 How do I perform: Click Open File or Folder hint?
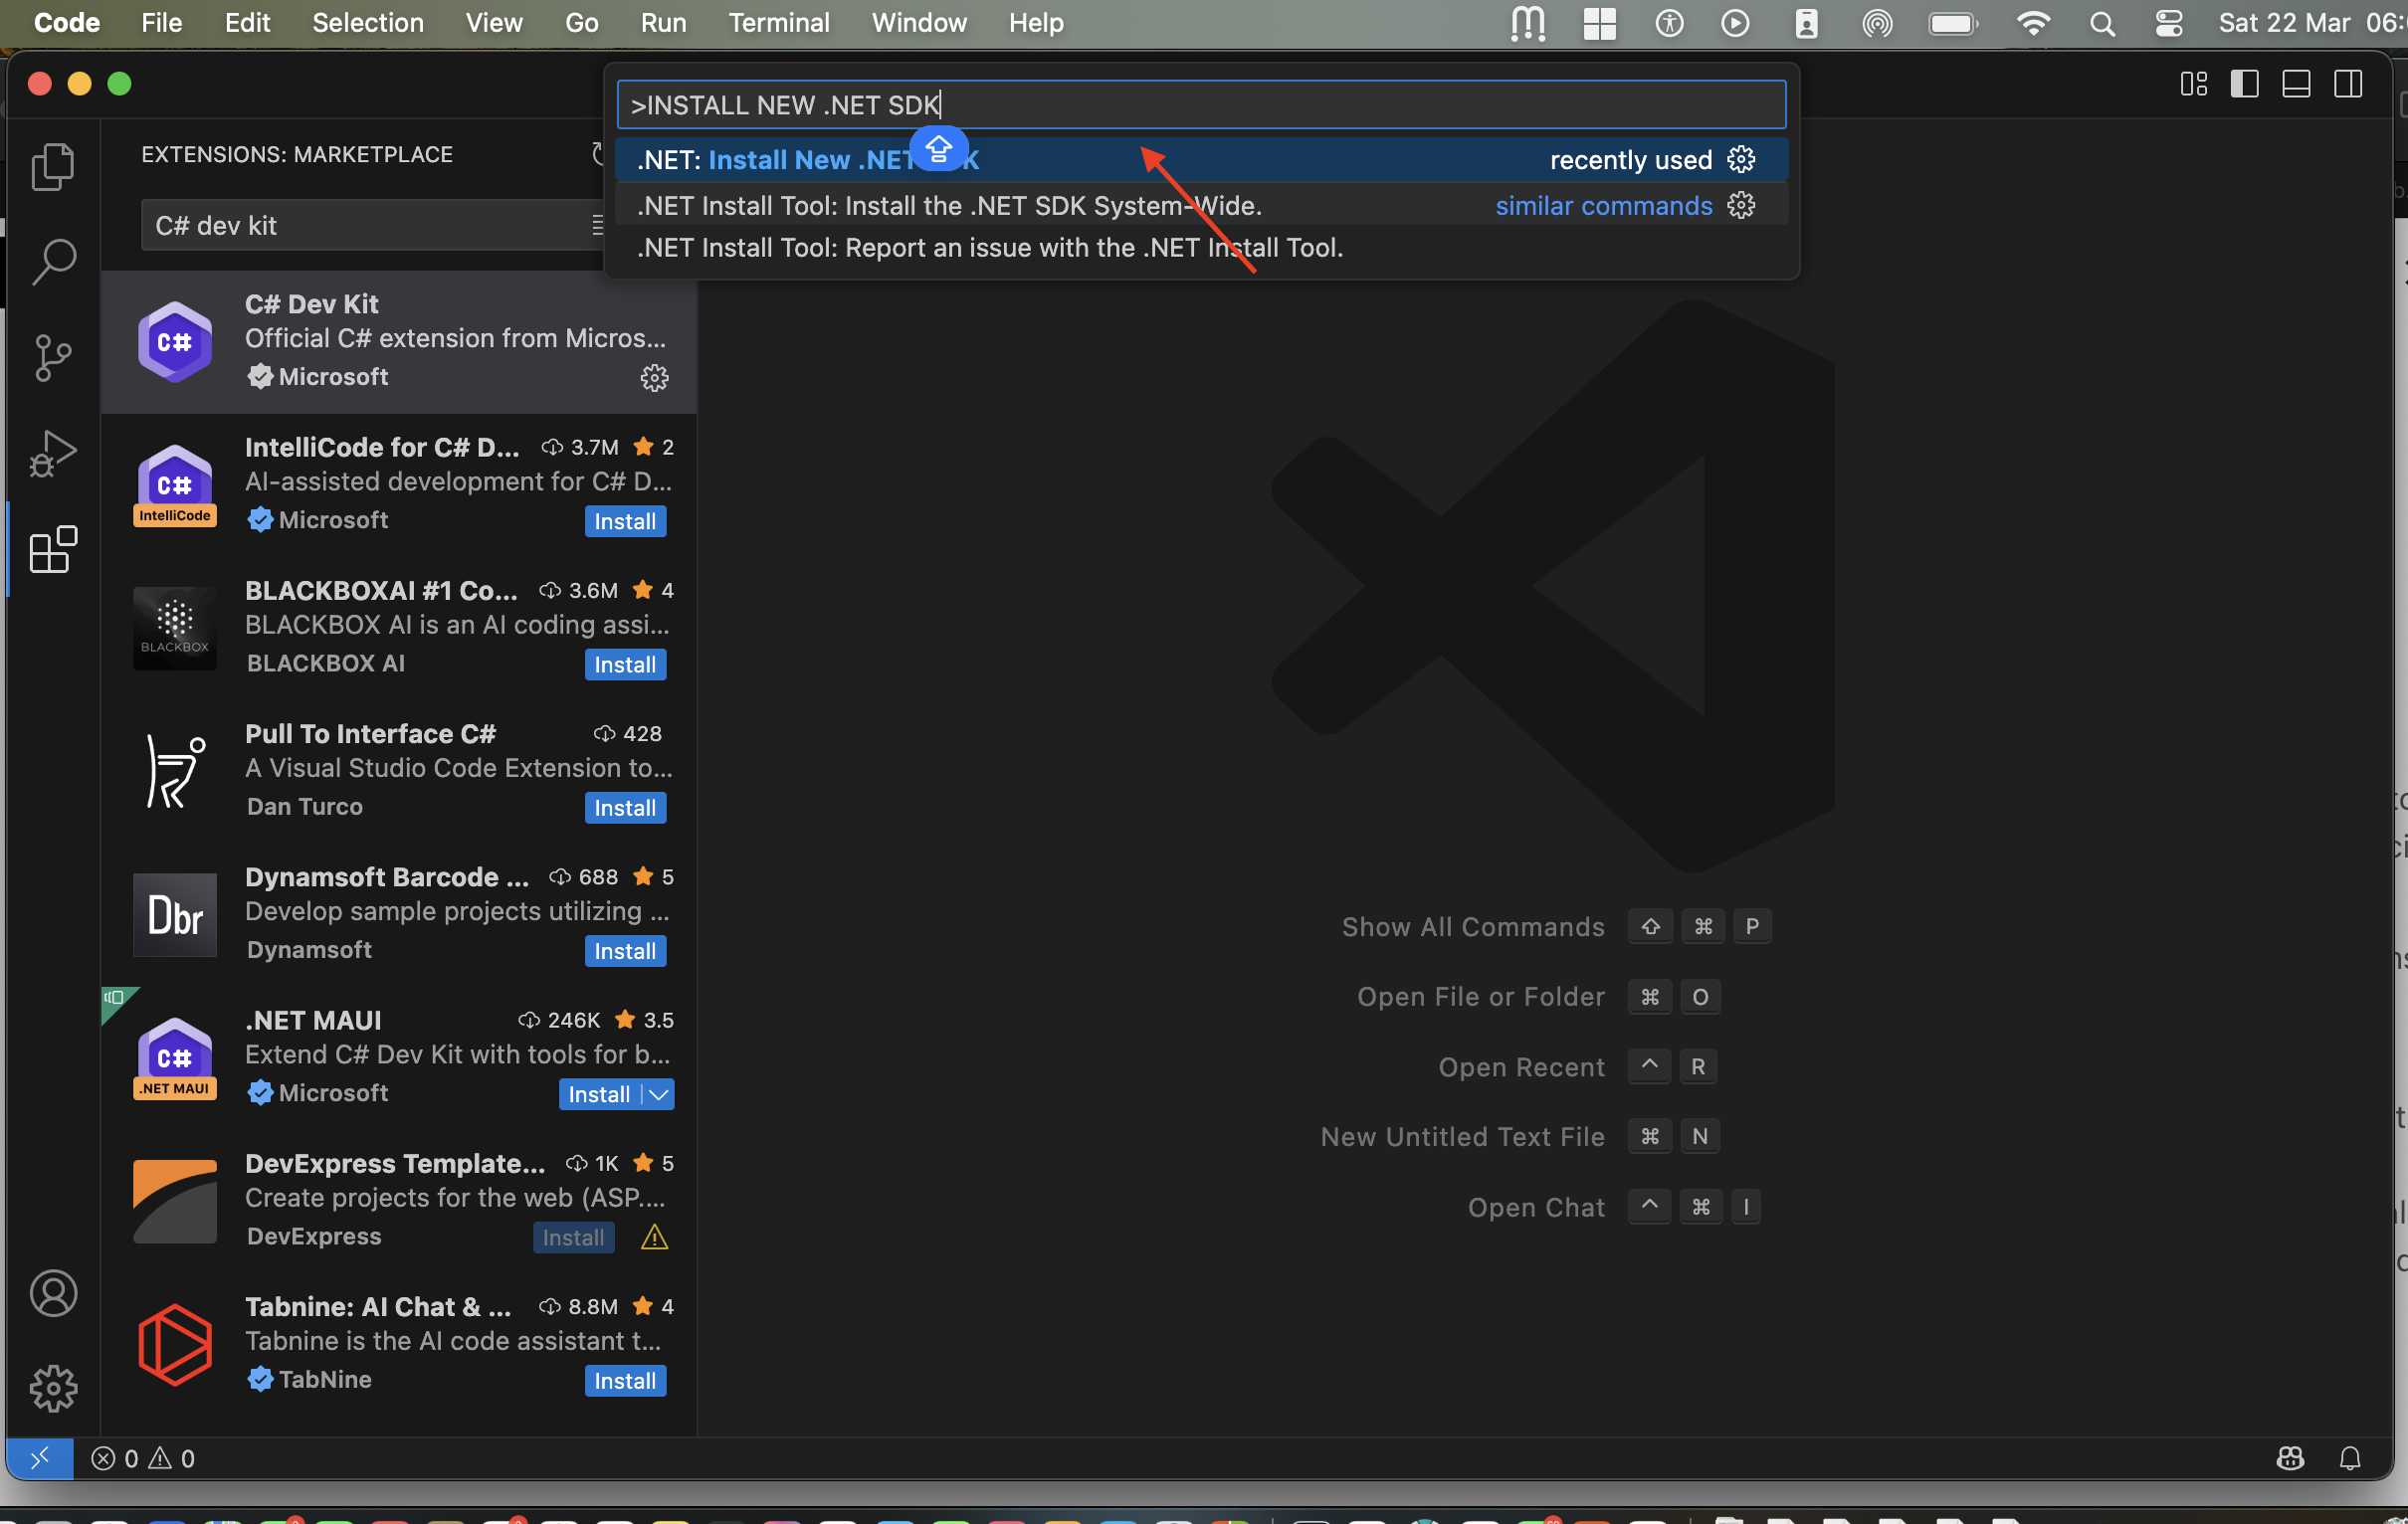click(x=1480, y=997)
